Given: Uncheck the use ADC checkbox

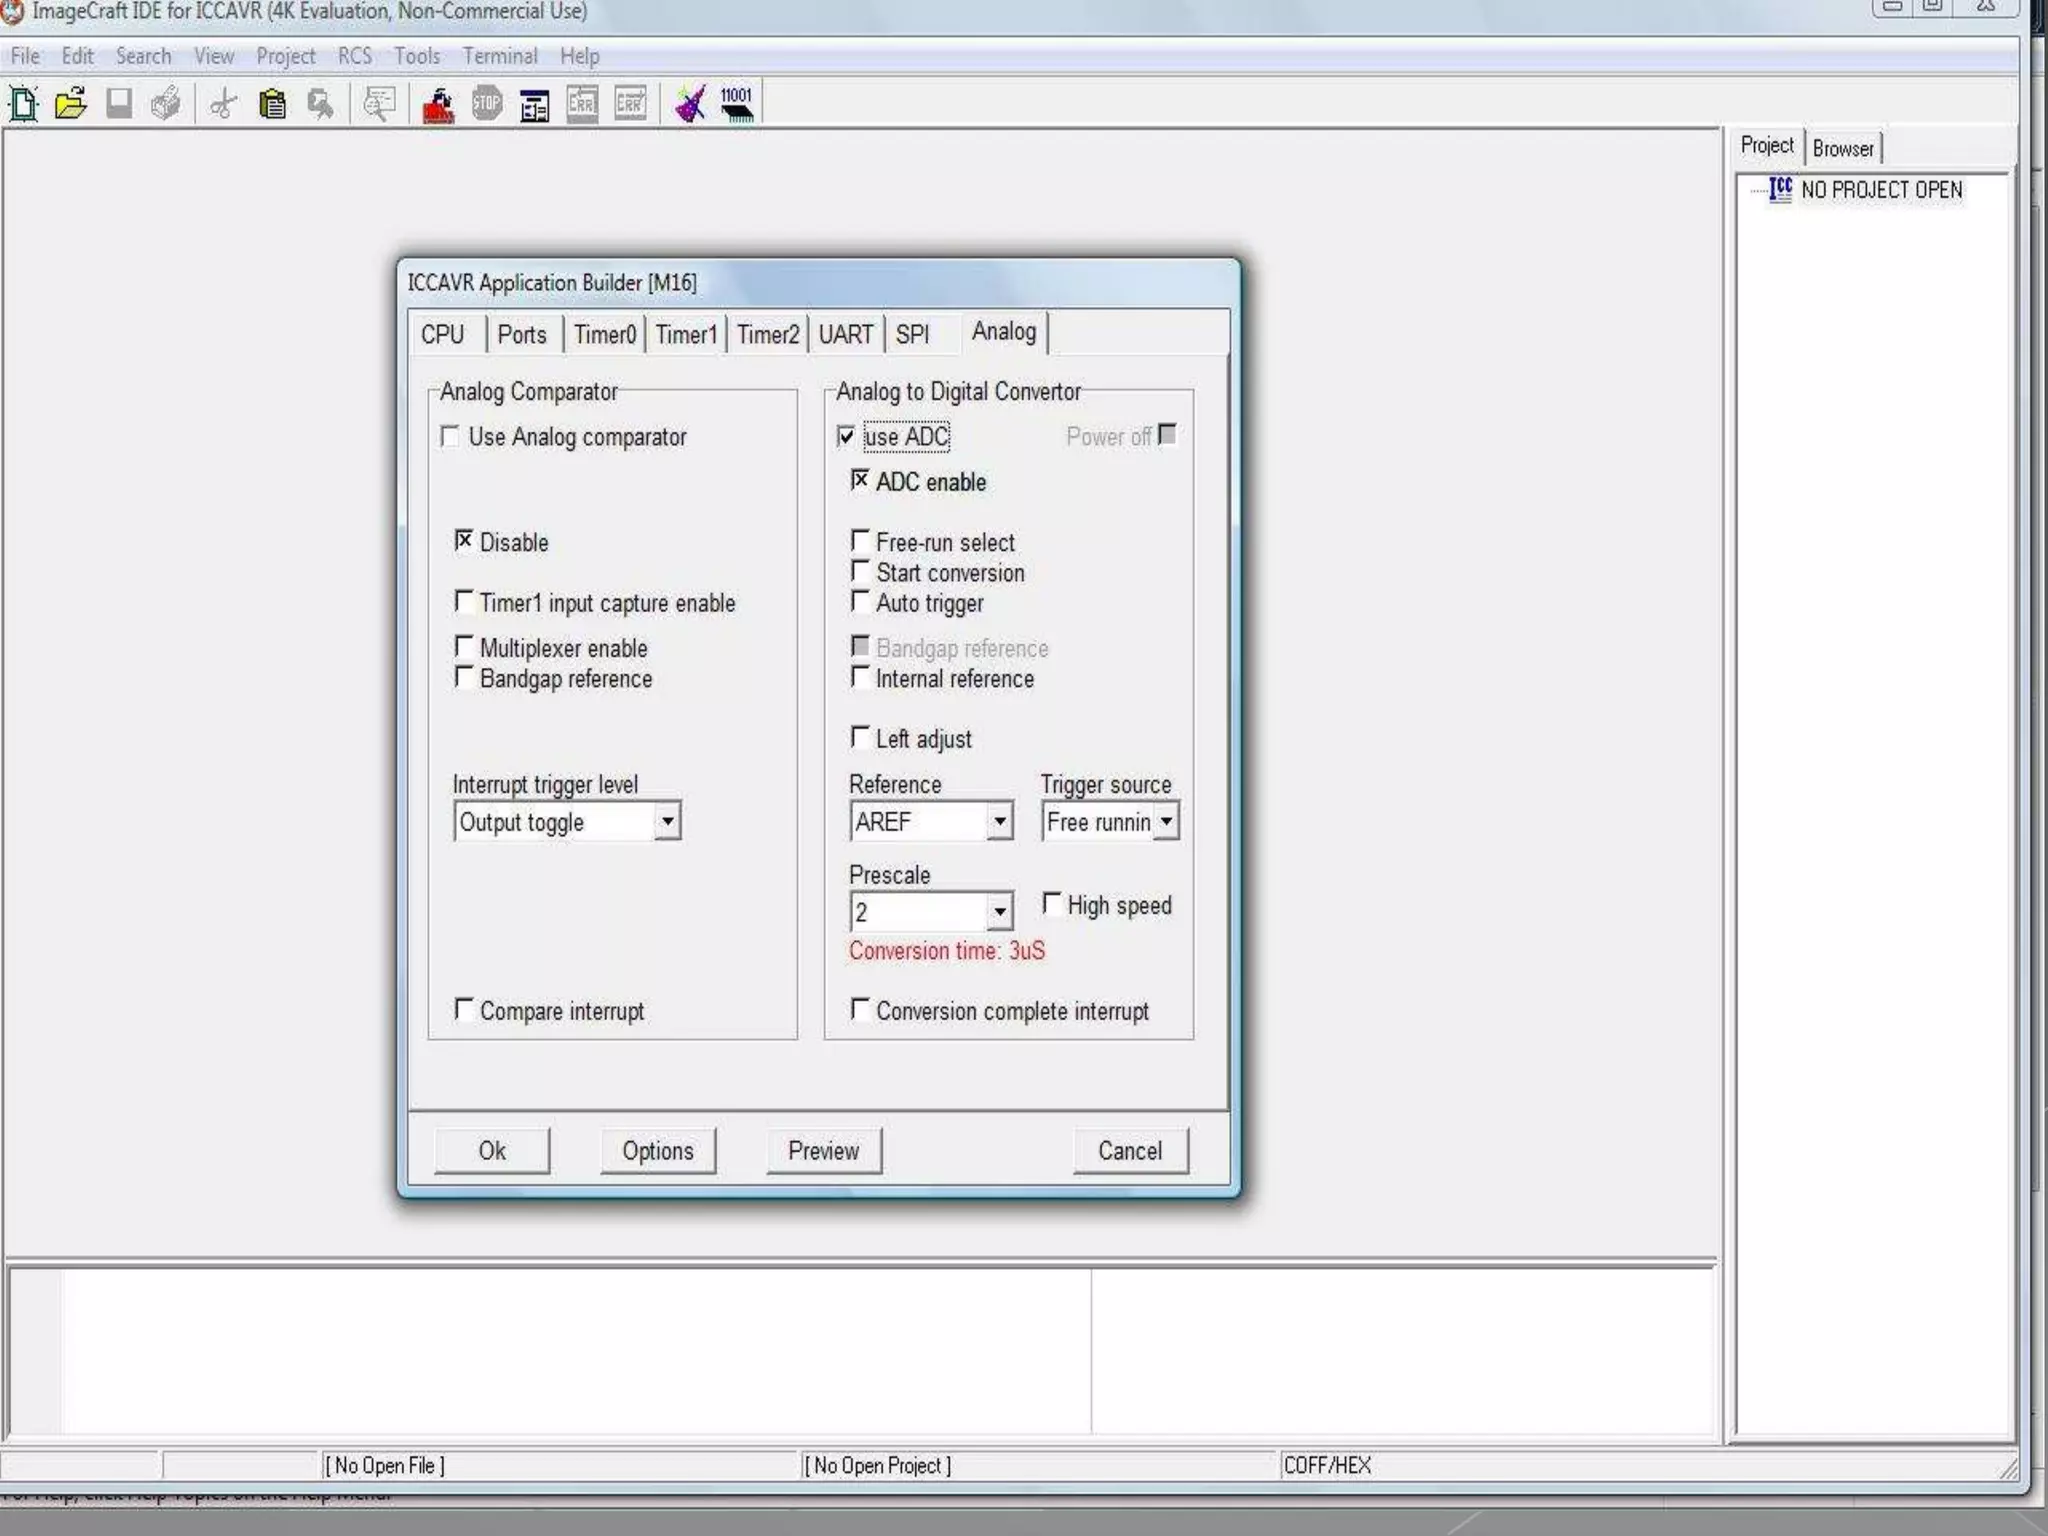Looking at the screenshot, I should click(846, 436).
